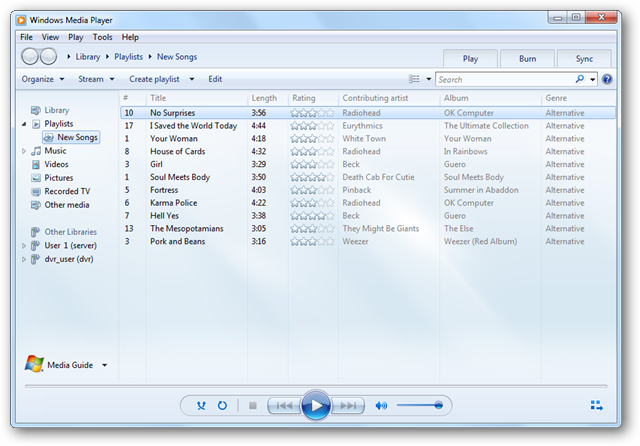Open the Organize dropdown

tap(43, 79)
